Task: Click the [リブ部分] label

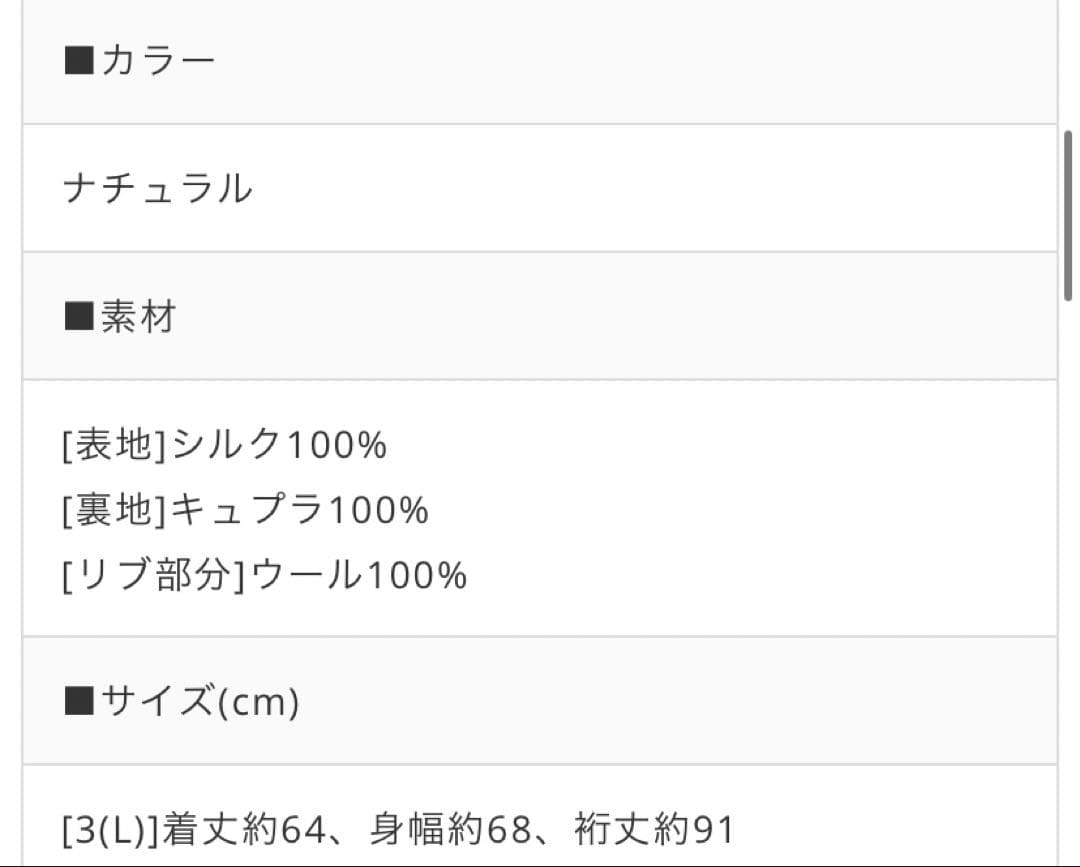Action: 153,575
